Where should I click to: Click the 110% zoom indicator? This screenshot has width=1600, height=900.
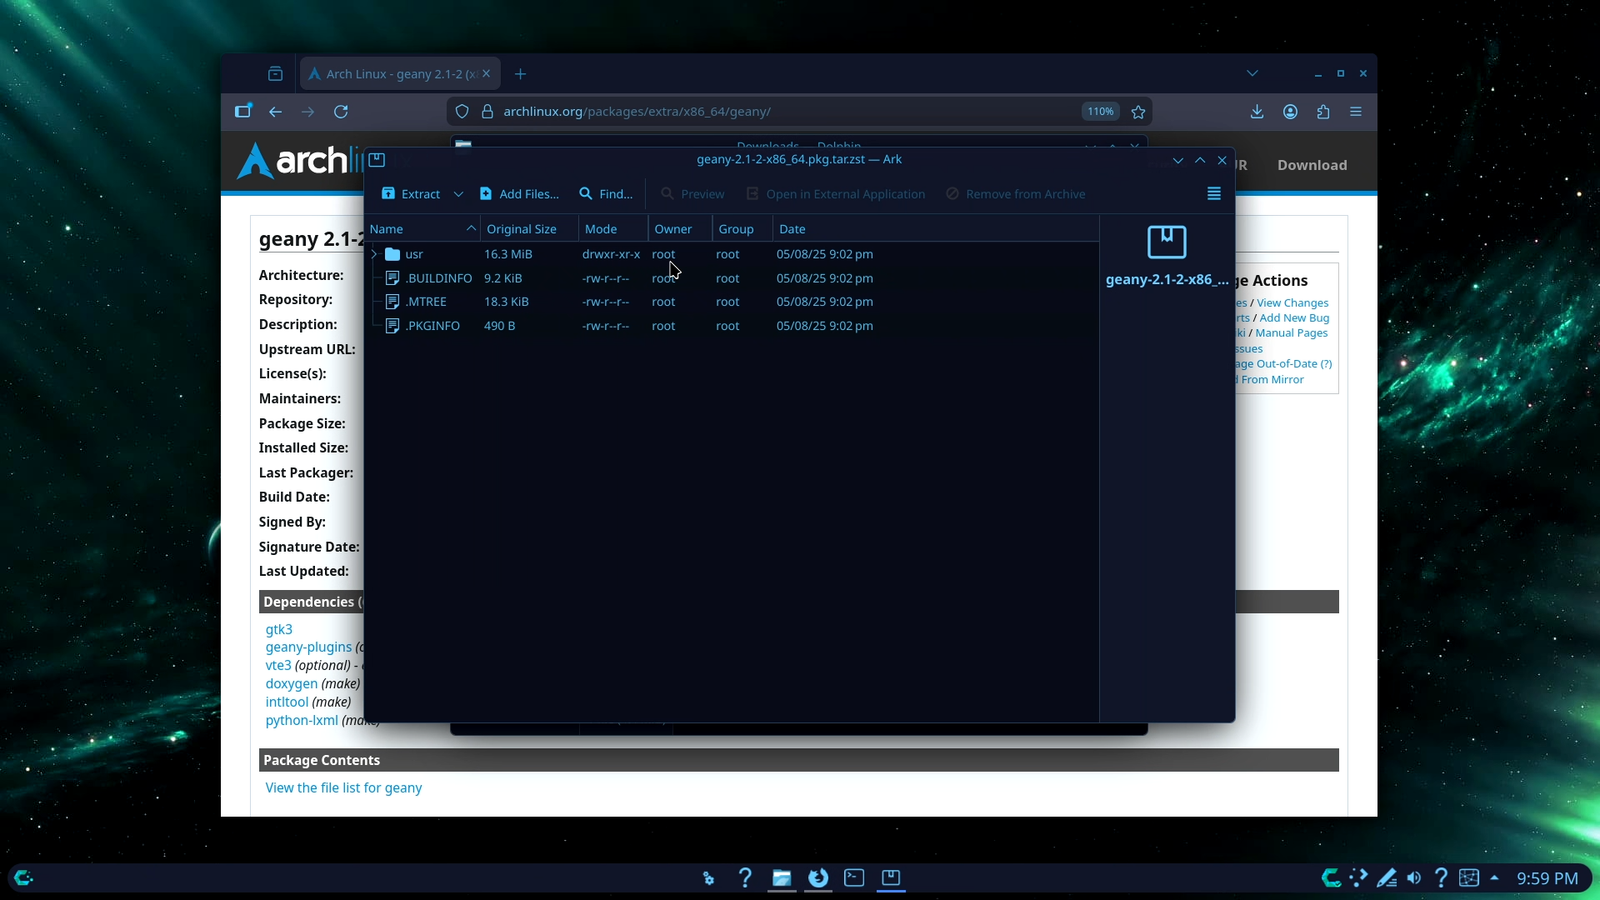point(1100,112)
